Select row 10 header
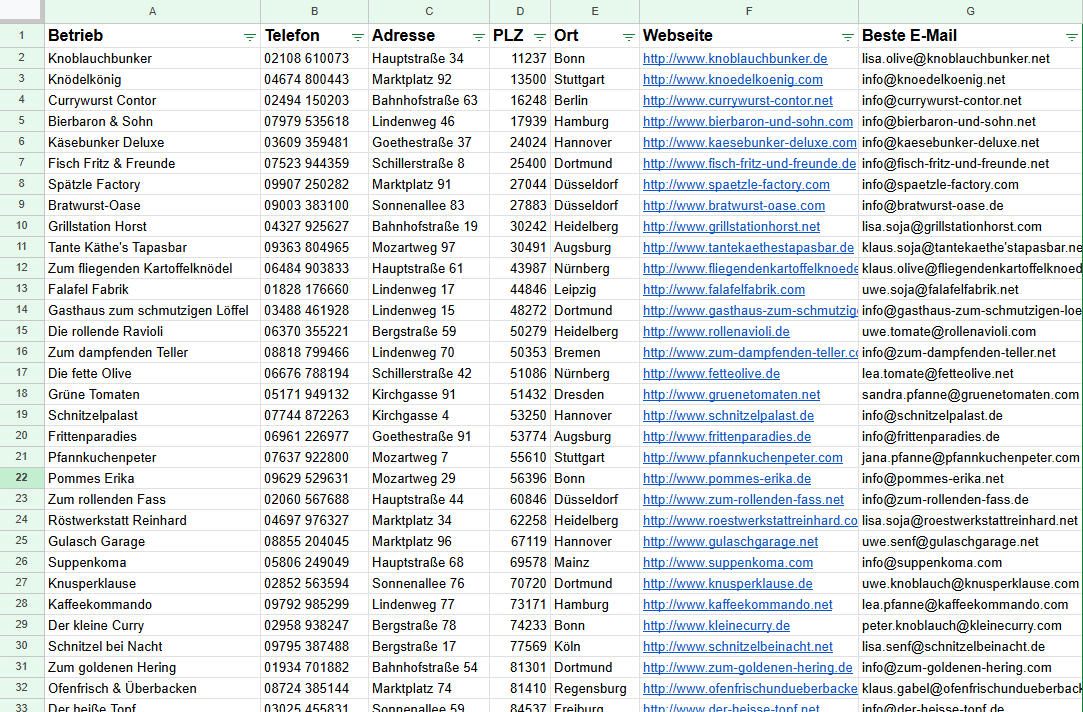The height and width of the screenshot is (712, 1083). click(x=21, y=226)
